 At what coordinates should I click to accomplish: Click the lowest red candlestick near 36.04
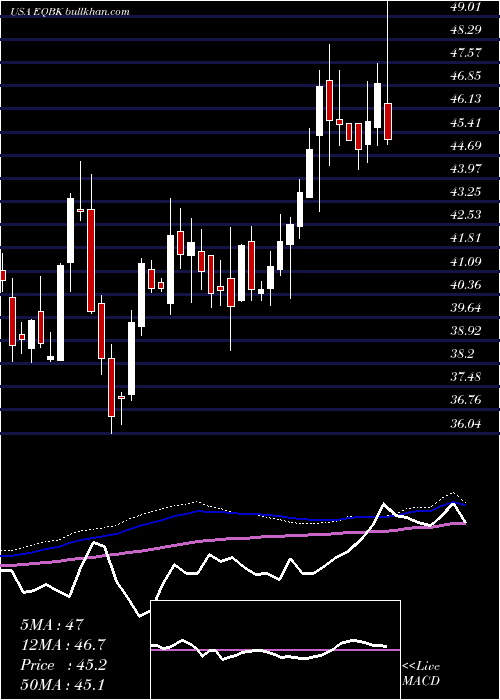click(x=111, y=387)
